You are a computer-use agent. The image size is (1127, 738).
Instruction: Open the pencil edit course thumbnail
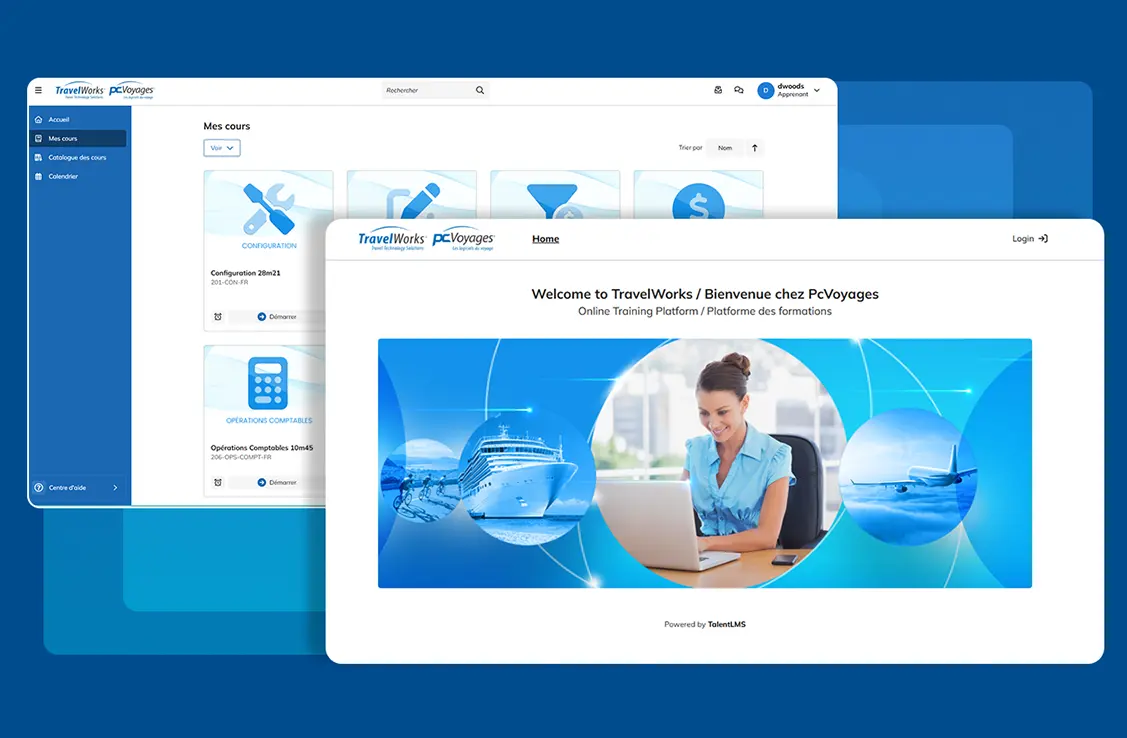coord(412,195)
